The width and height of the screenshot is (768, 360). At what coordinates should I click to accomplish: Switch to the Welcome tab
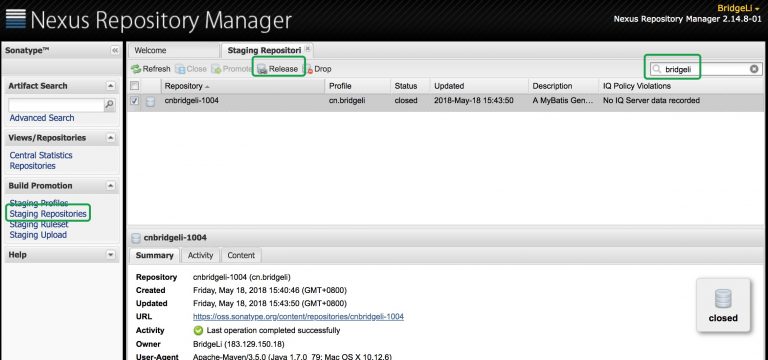click(x=173, y=50)
